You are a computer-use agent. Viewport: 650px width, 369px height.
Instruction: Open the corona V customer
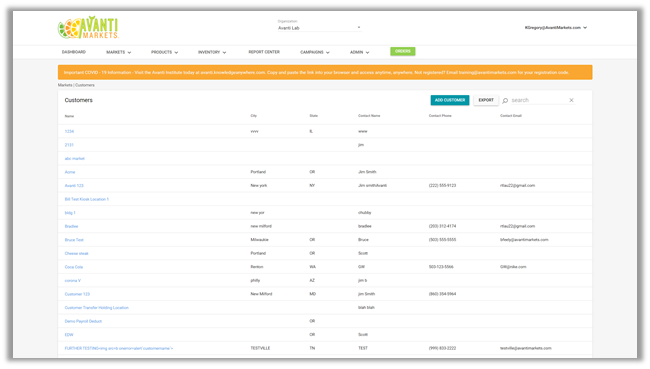pos(73,281)
